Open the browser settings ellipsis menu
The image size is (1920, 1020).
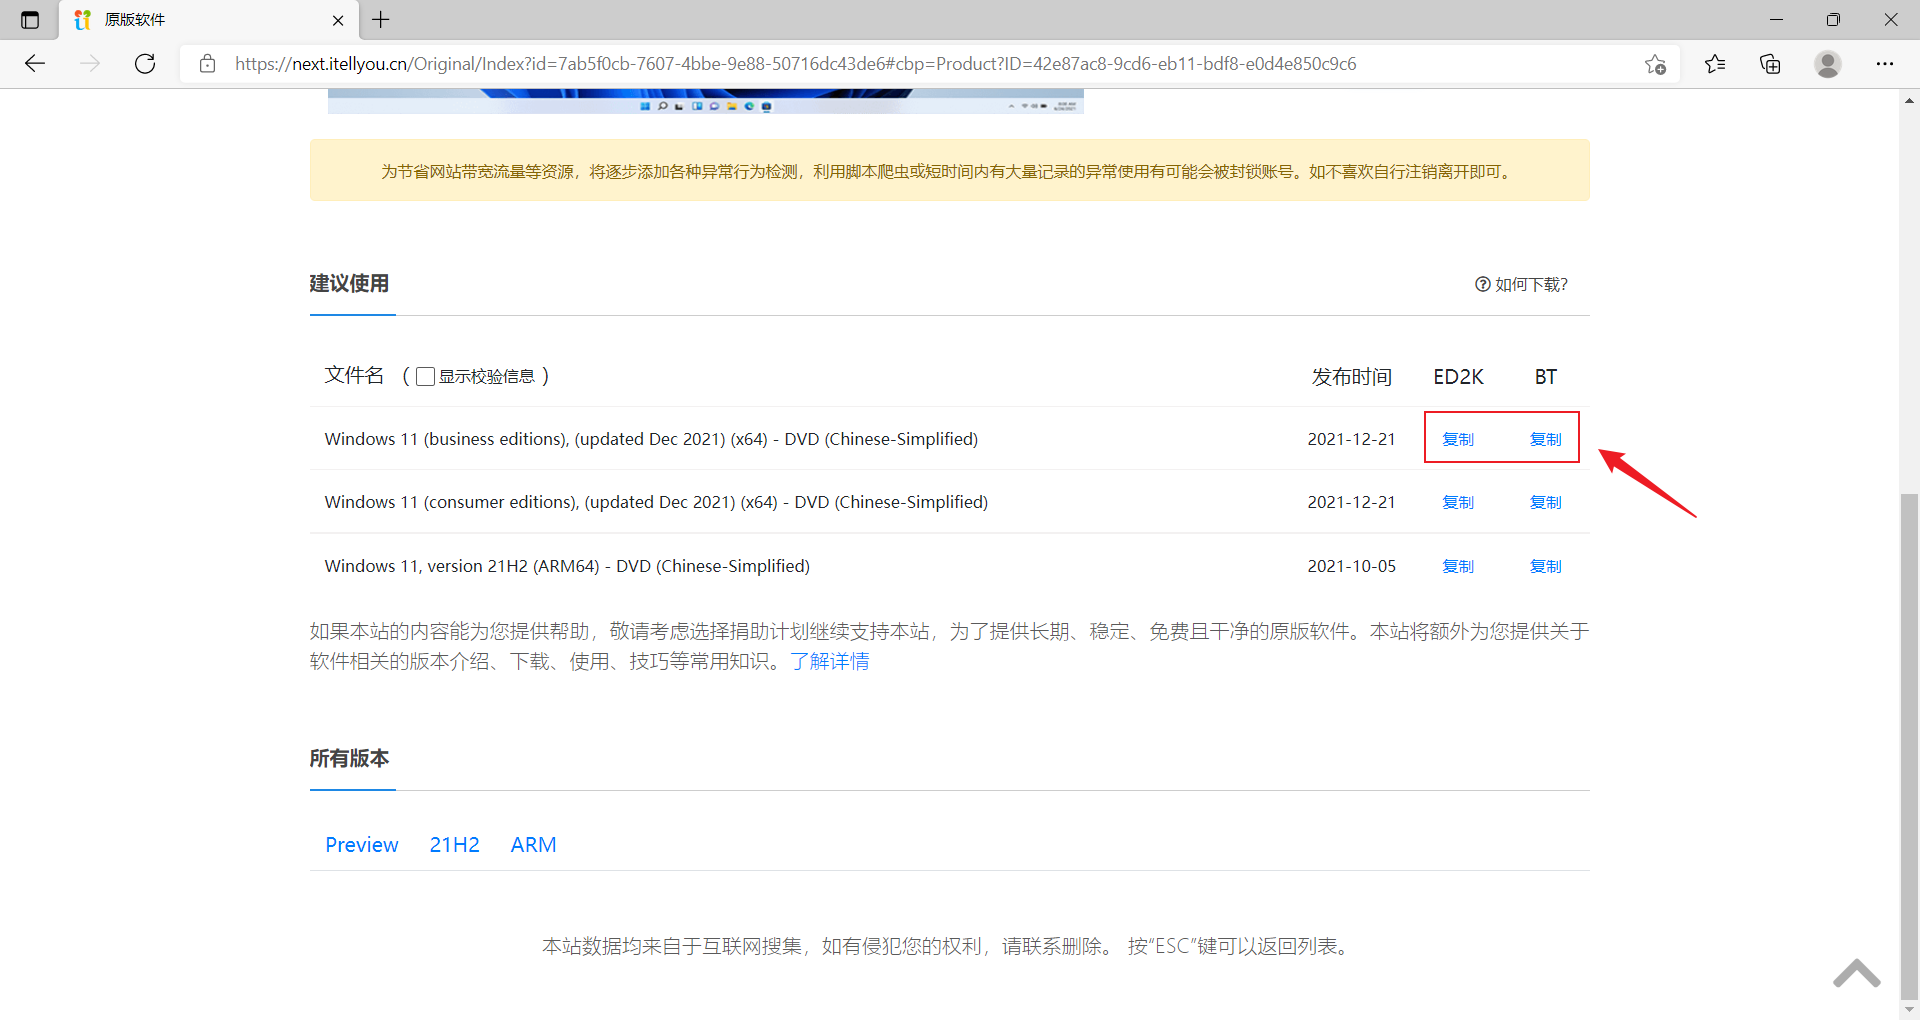tap(1886, 63)
